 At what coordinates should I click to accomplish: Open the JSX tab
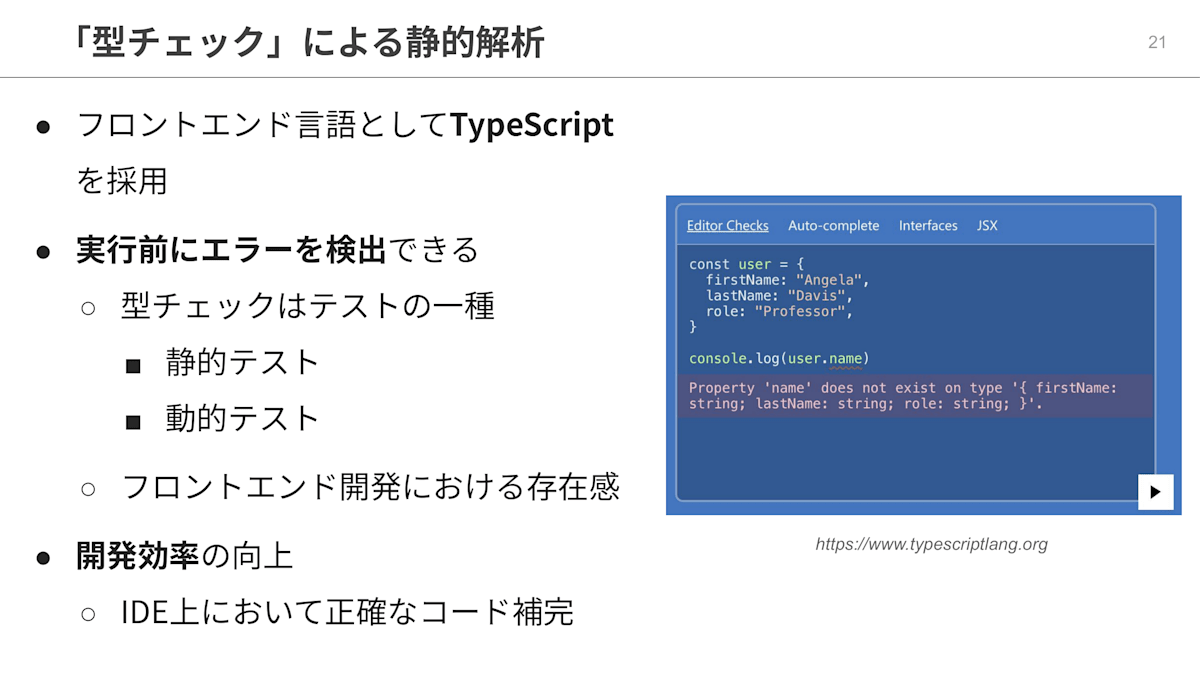coord(987,226)
